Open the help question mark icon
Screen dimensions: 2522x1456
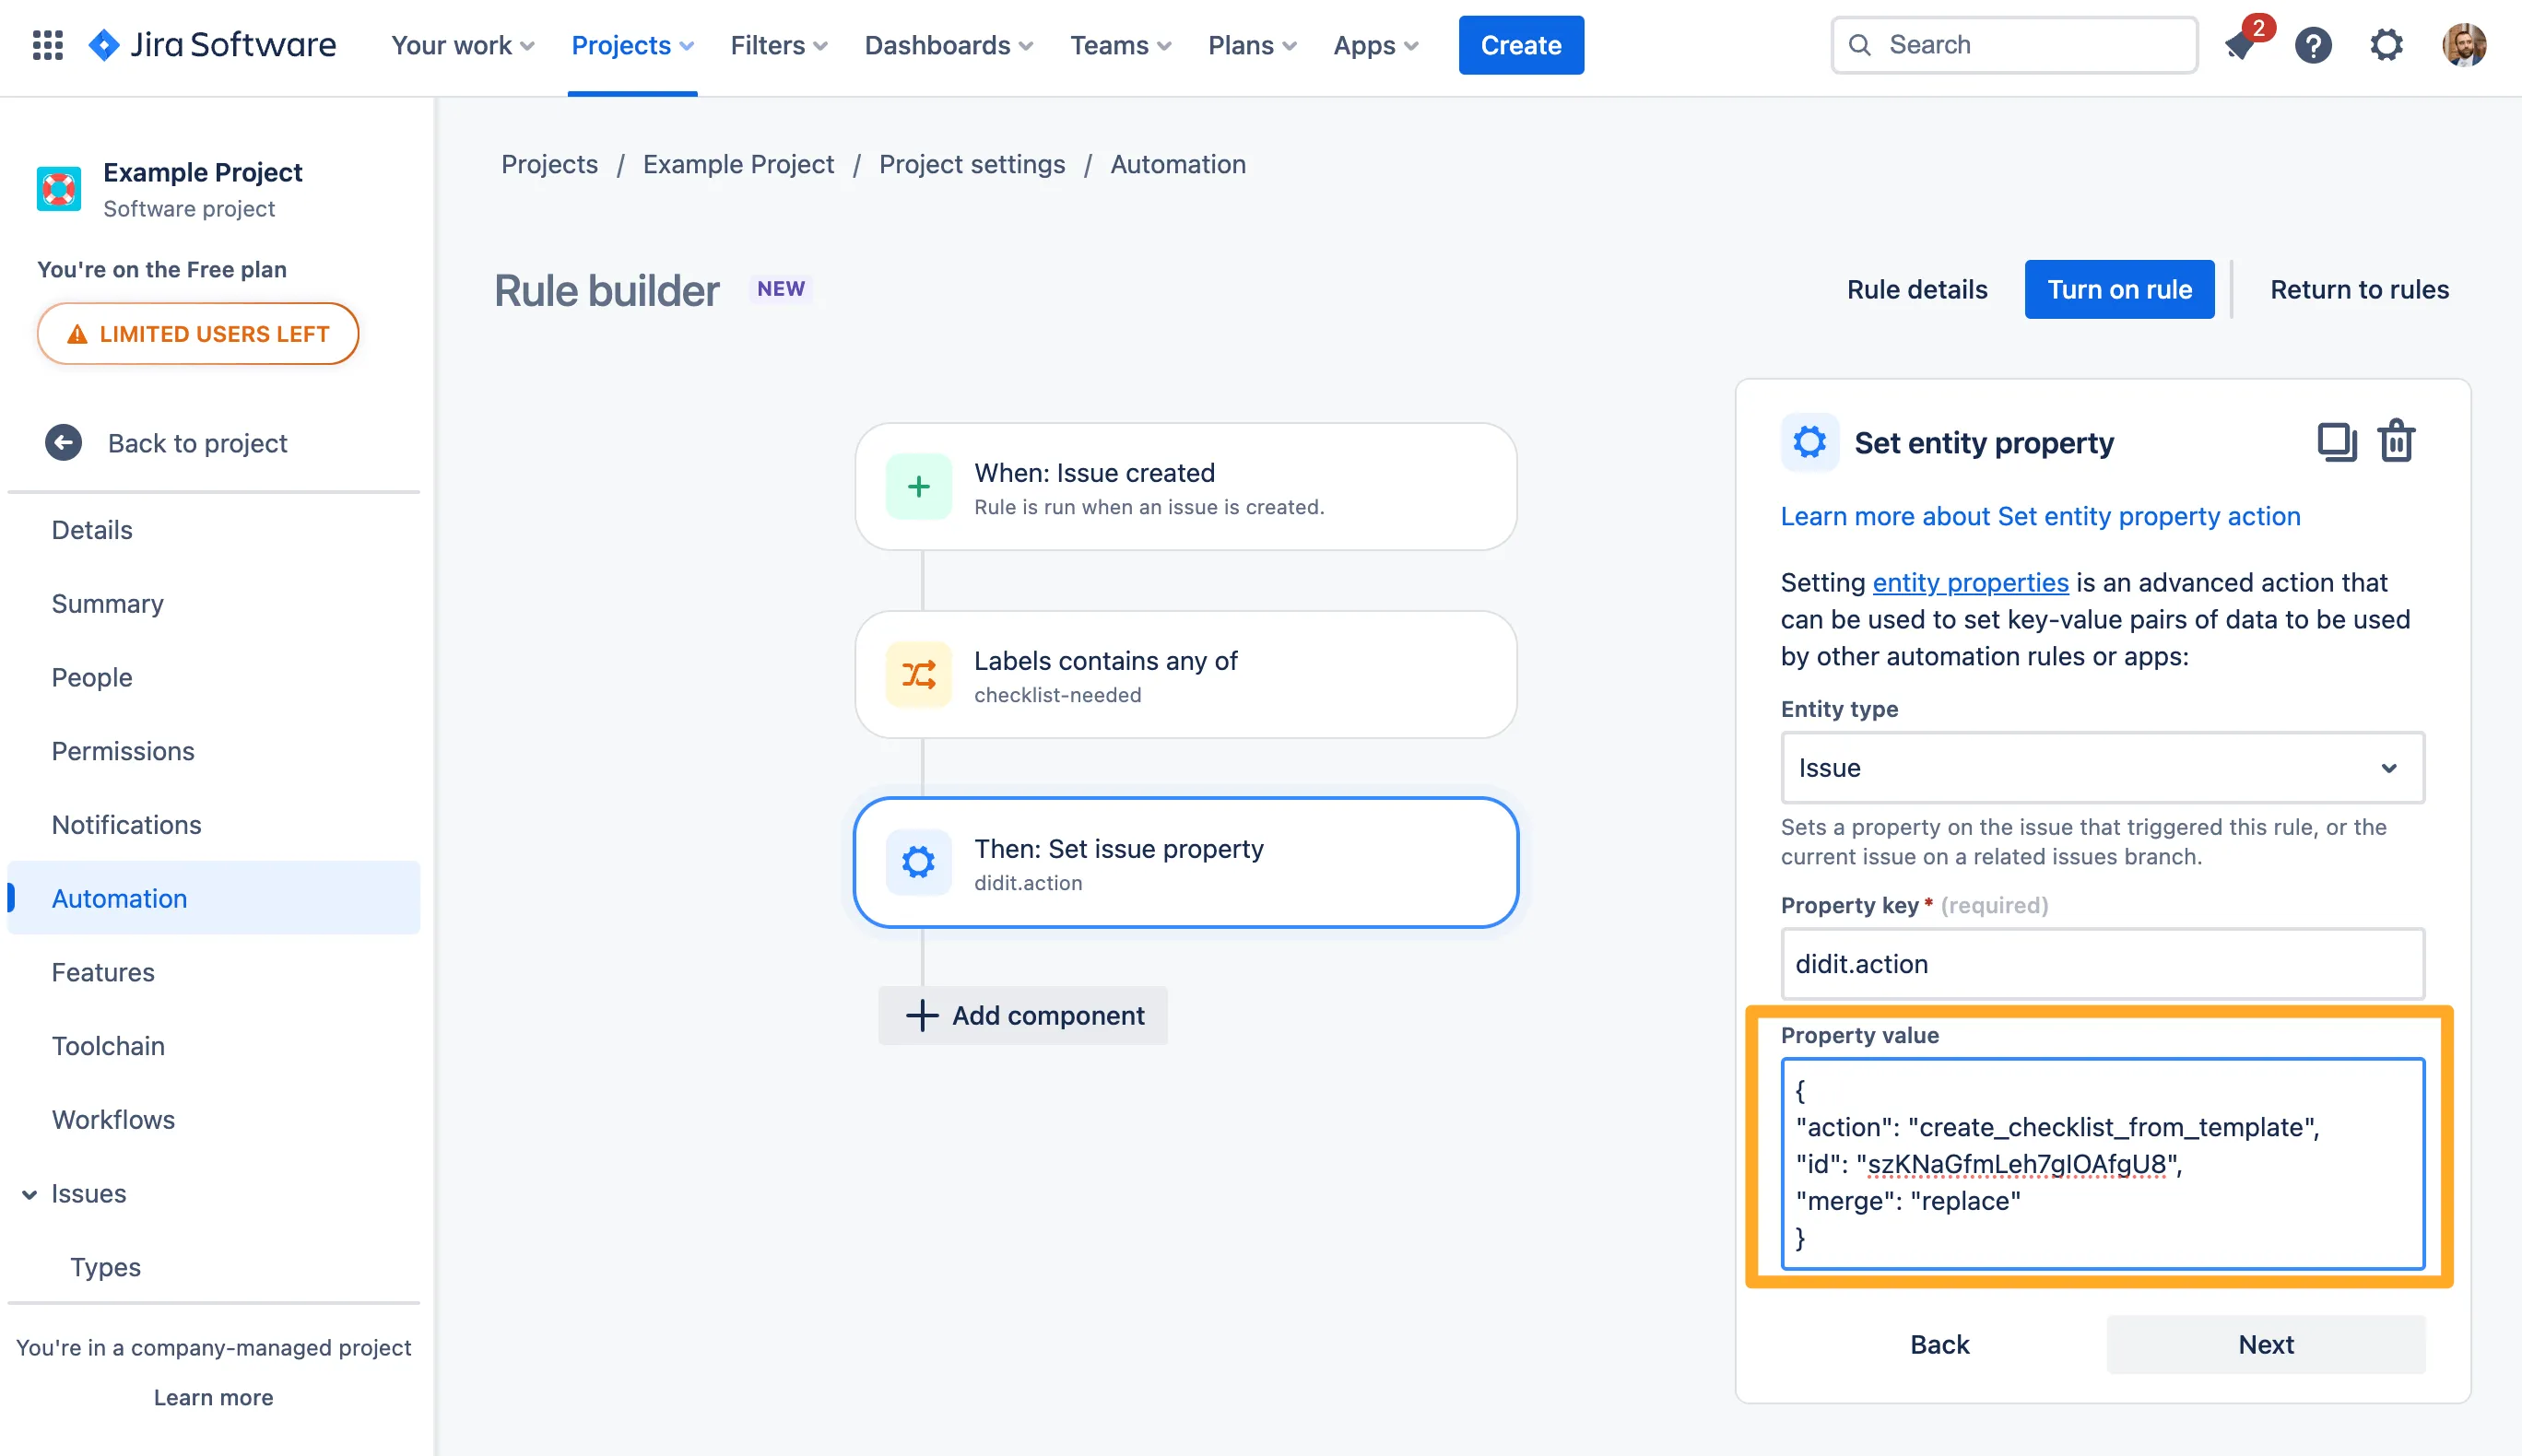click(2312, 45)
